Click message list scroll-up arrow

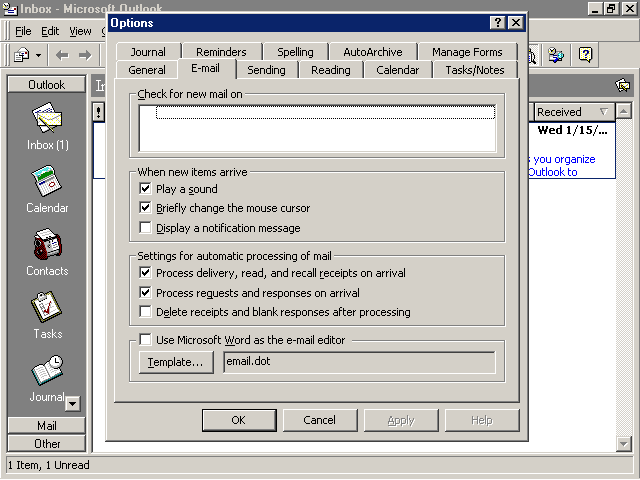624,111
